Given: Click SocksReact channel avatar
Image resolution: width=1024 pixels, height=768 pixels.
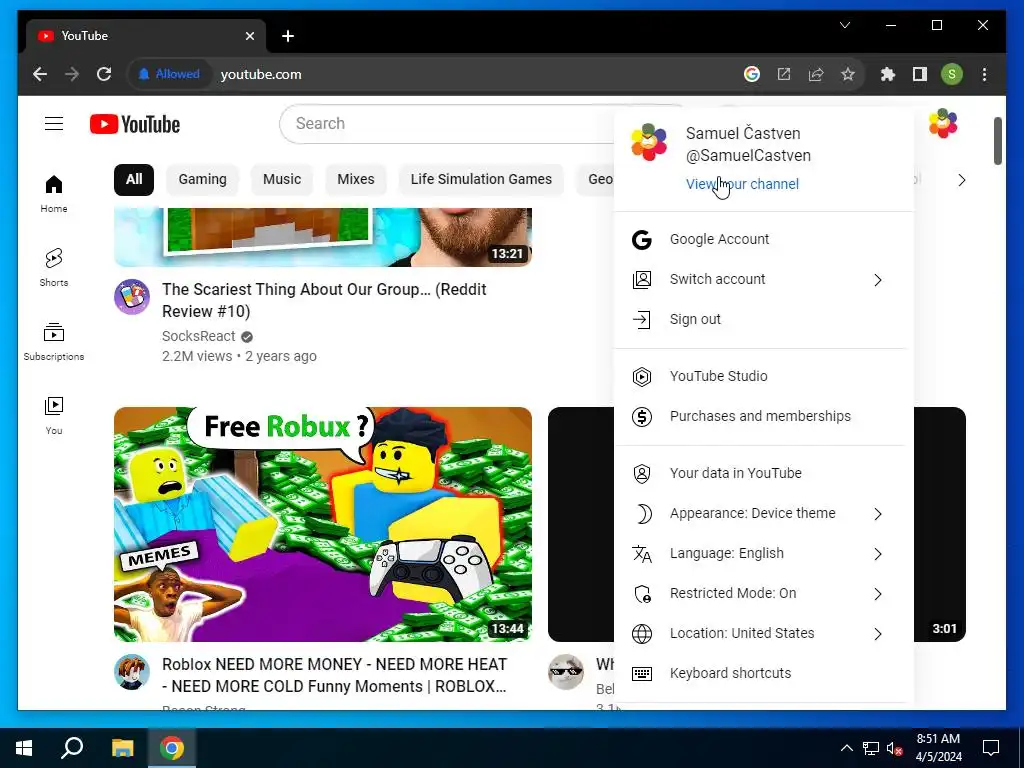Looking at the screenshot, I should [132, 296].
